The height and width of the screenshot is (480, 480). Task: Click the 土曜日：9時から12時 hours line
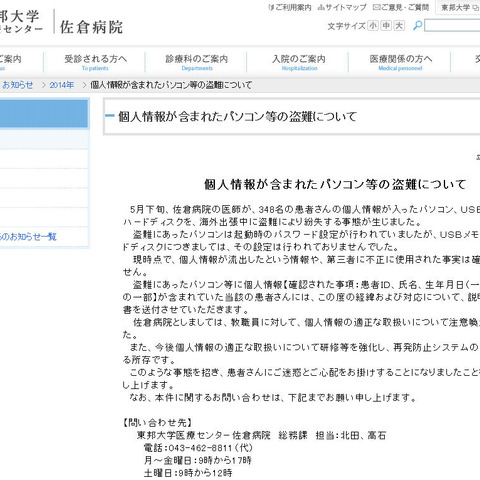pyautogui.click(x=188, y=473)
